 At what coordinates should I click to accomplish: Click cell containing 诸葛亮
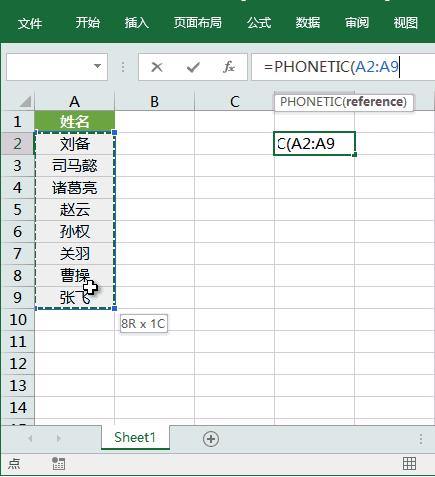pyautogui.click(x=75, y=188)
